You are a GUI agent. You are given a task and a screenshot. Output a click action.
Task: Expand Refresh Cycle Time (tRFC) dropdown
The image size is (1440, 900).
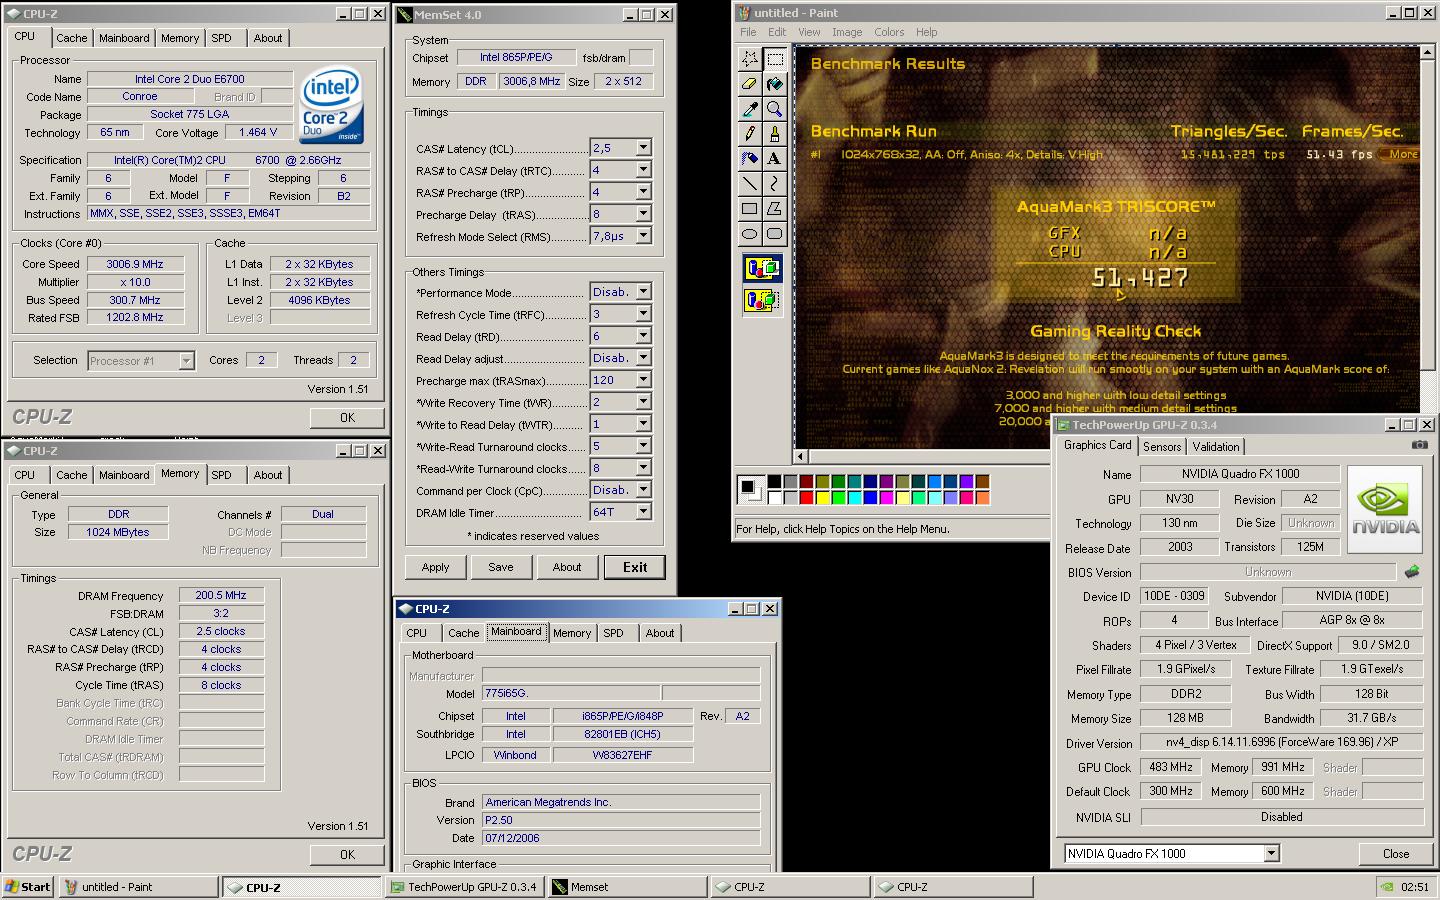click(643, 314)
